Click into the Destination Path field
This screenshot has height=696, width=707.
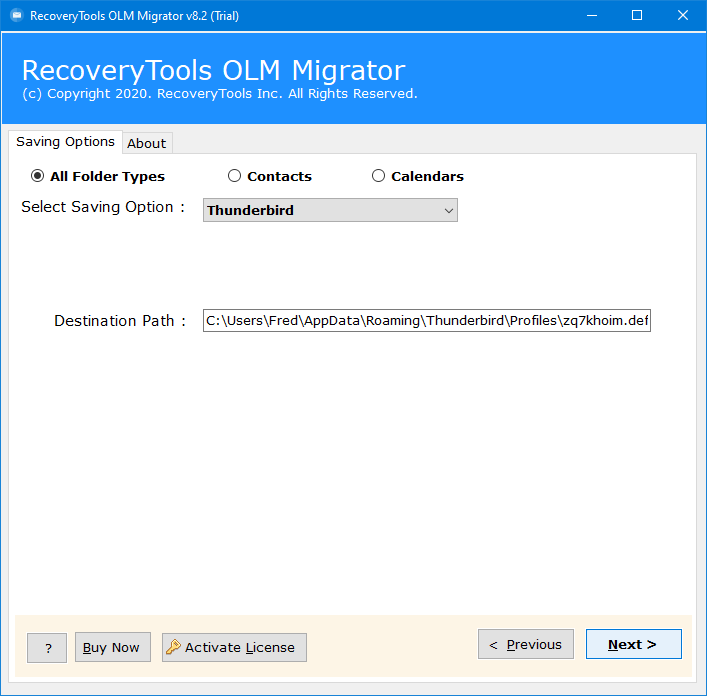pyautogui.click(x=427, y=321)
